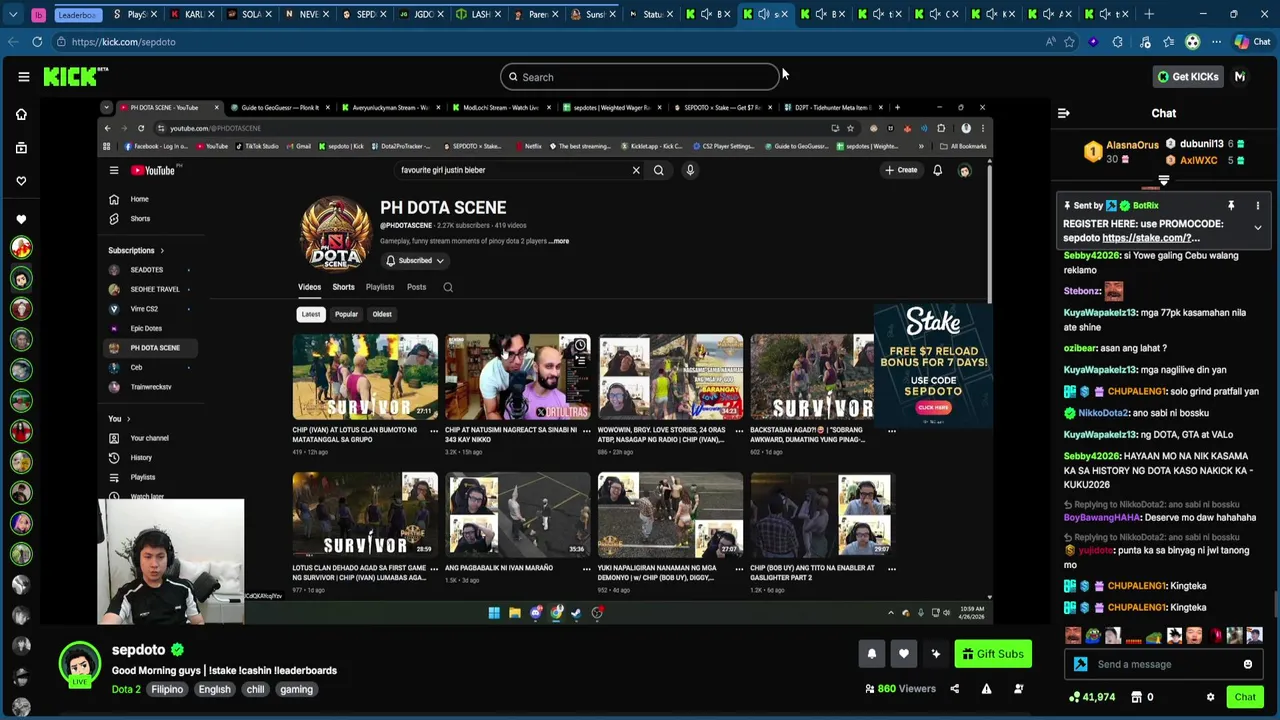The height and width of the screenshot is (720, 1280).
Task: Click the Gift Subs button
Action: click(x=992, y=654)
